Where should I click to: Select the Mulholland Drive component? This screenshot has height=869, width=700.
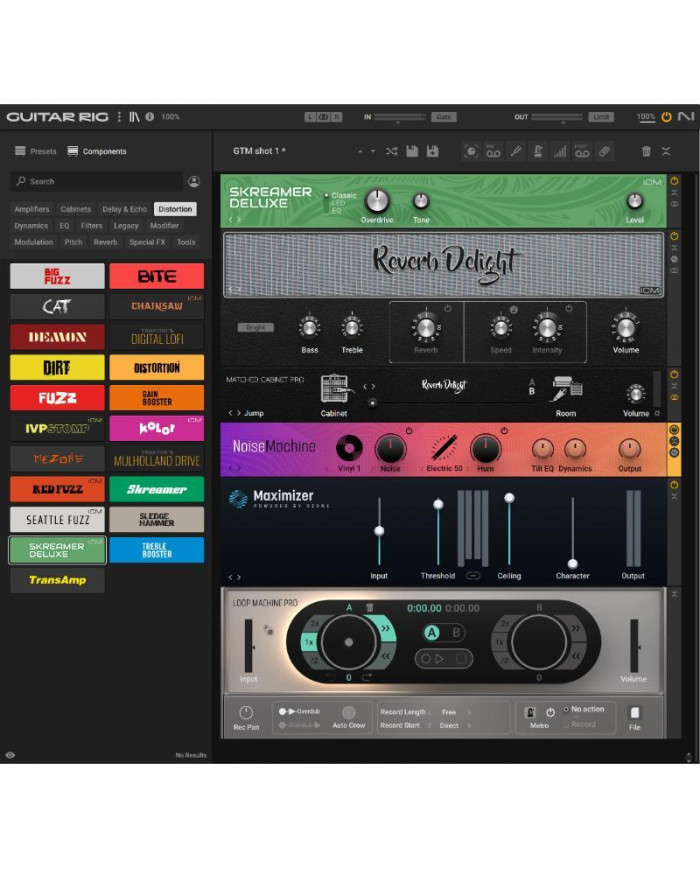click(157, 459)
